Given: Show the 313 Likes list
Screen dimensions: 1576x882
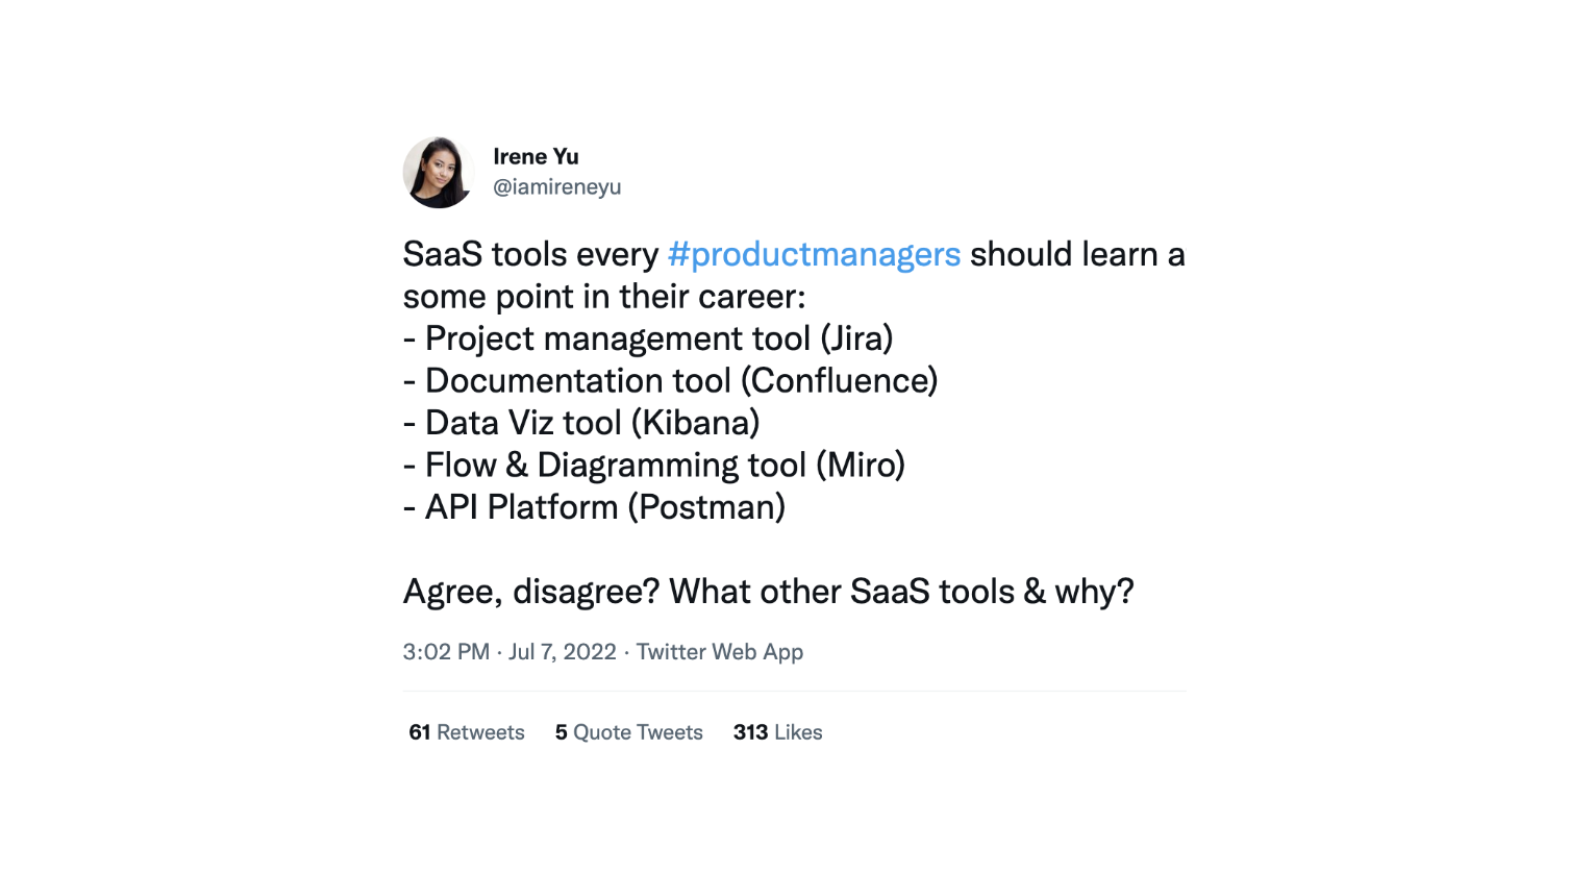Looking at the screenshot, I should pyautogui.click(x=777, y=732).
